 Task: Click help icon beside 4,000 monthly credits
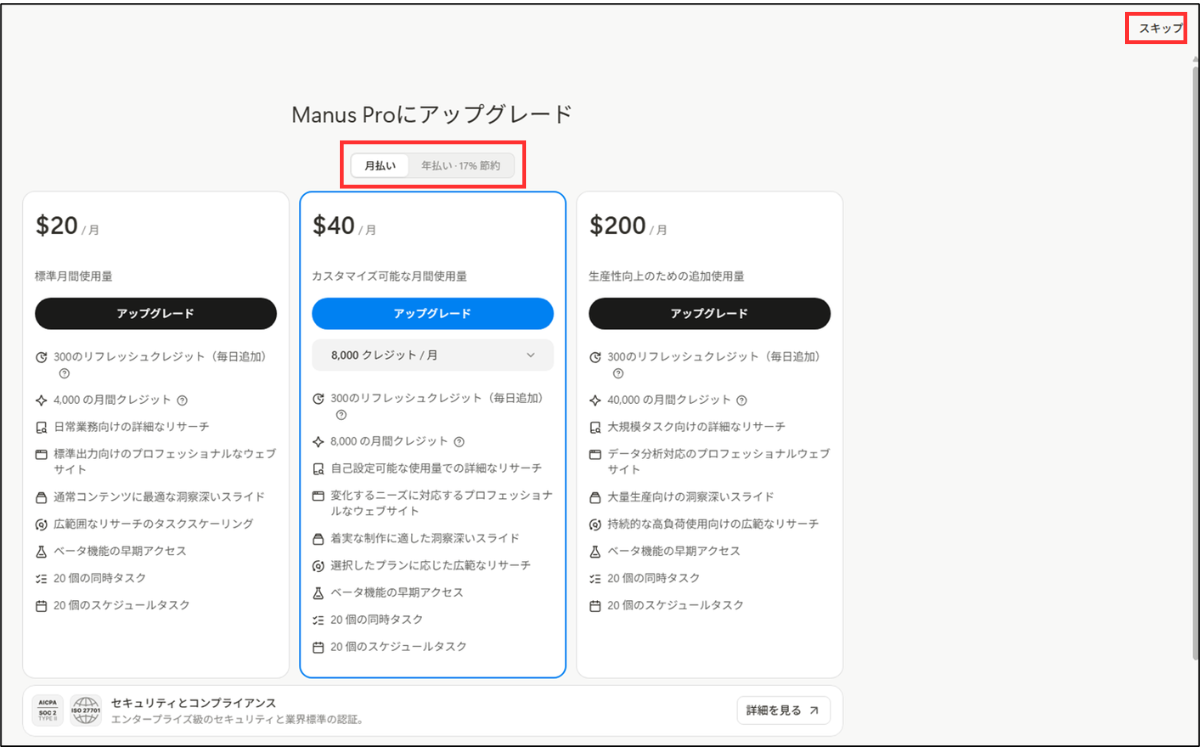(182, 400)
